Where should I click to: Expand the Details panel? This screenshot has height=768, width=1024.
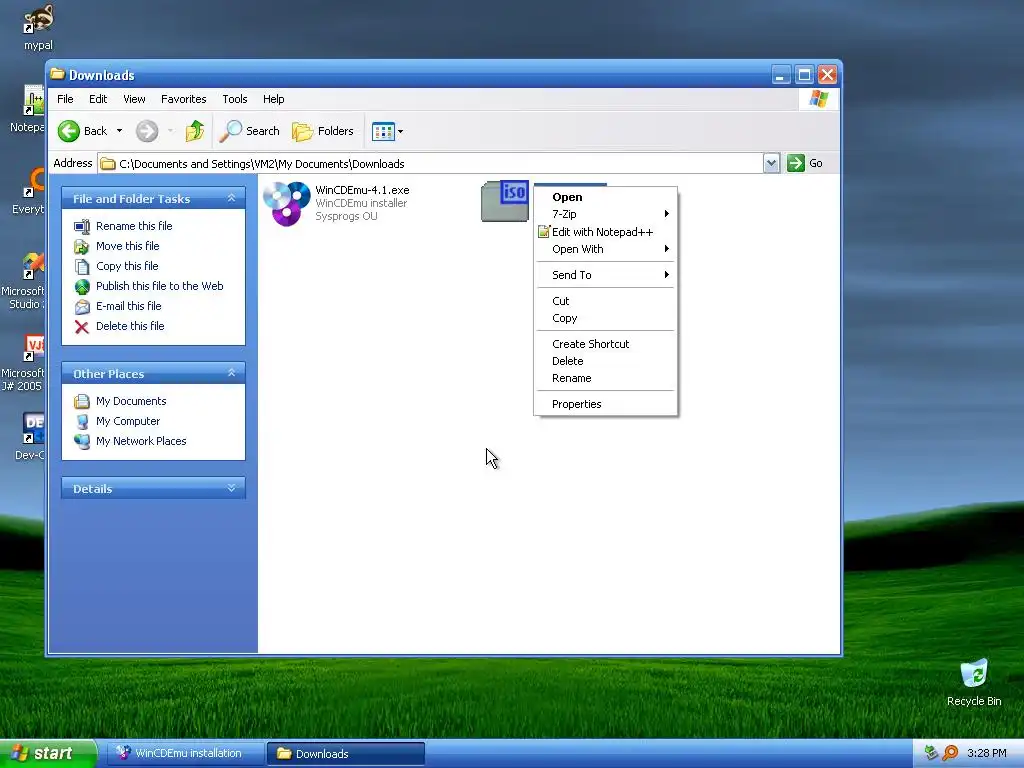click(x=231, y=488)
